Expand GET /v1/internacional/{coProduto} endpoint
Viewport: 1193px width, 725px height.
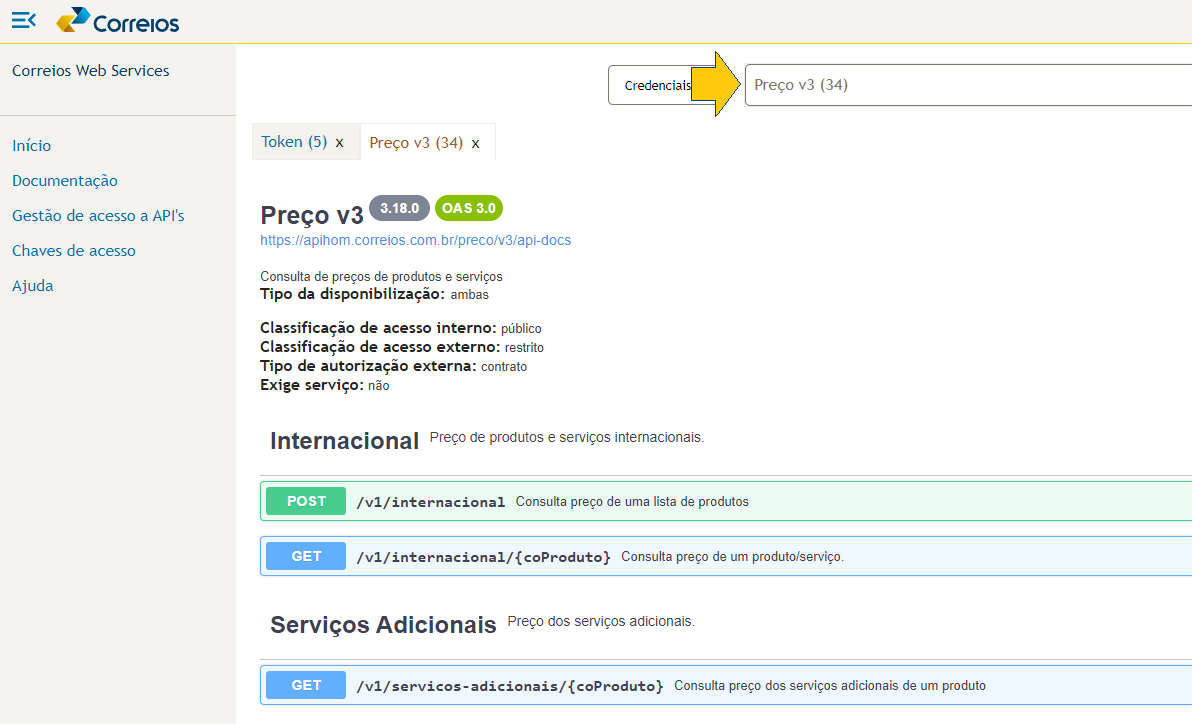pos(726,556)
